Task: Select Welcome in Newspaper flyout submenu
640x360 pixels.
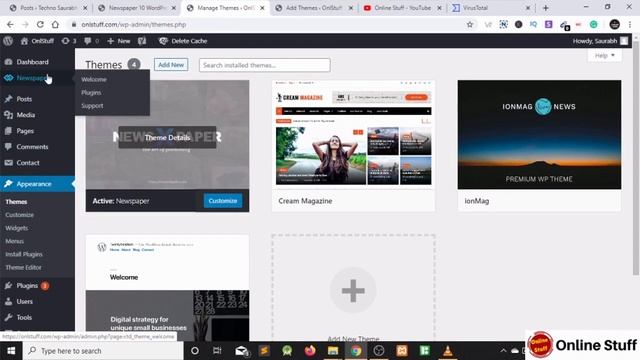Action: [94, 80]
